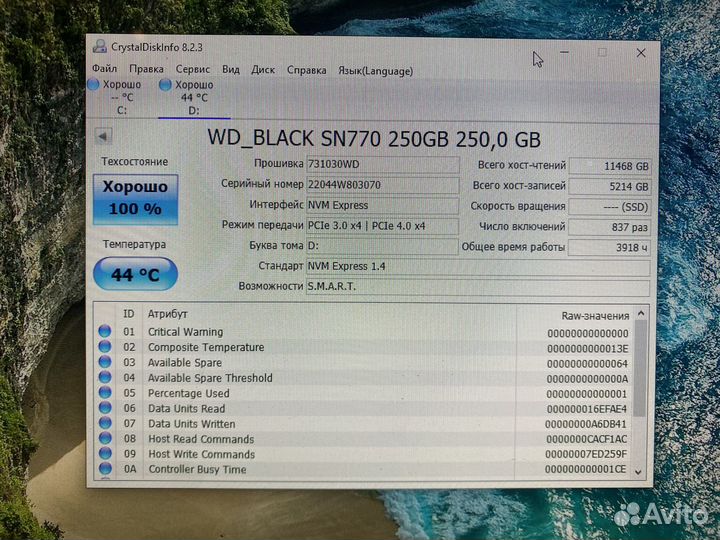Click the Возможности field S.M.A.R.T.
720x540 pixels.
coord(478,287)
